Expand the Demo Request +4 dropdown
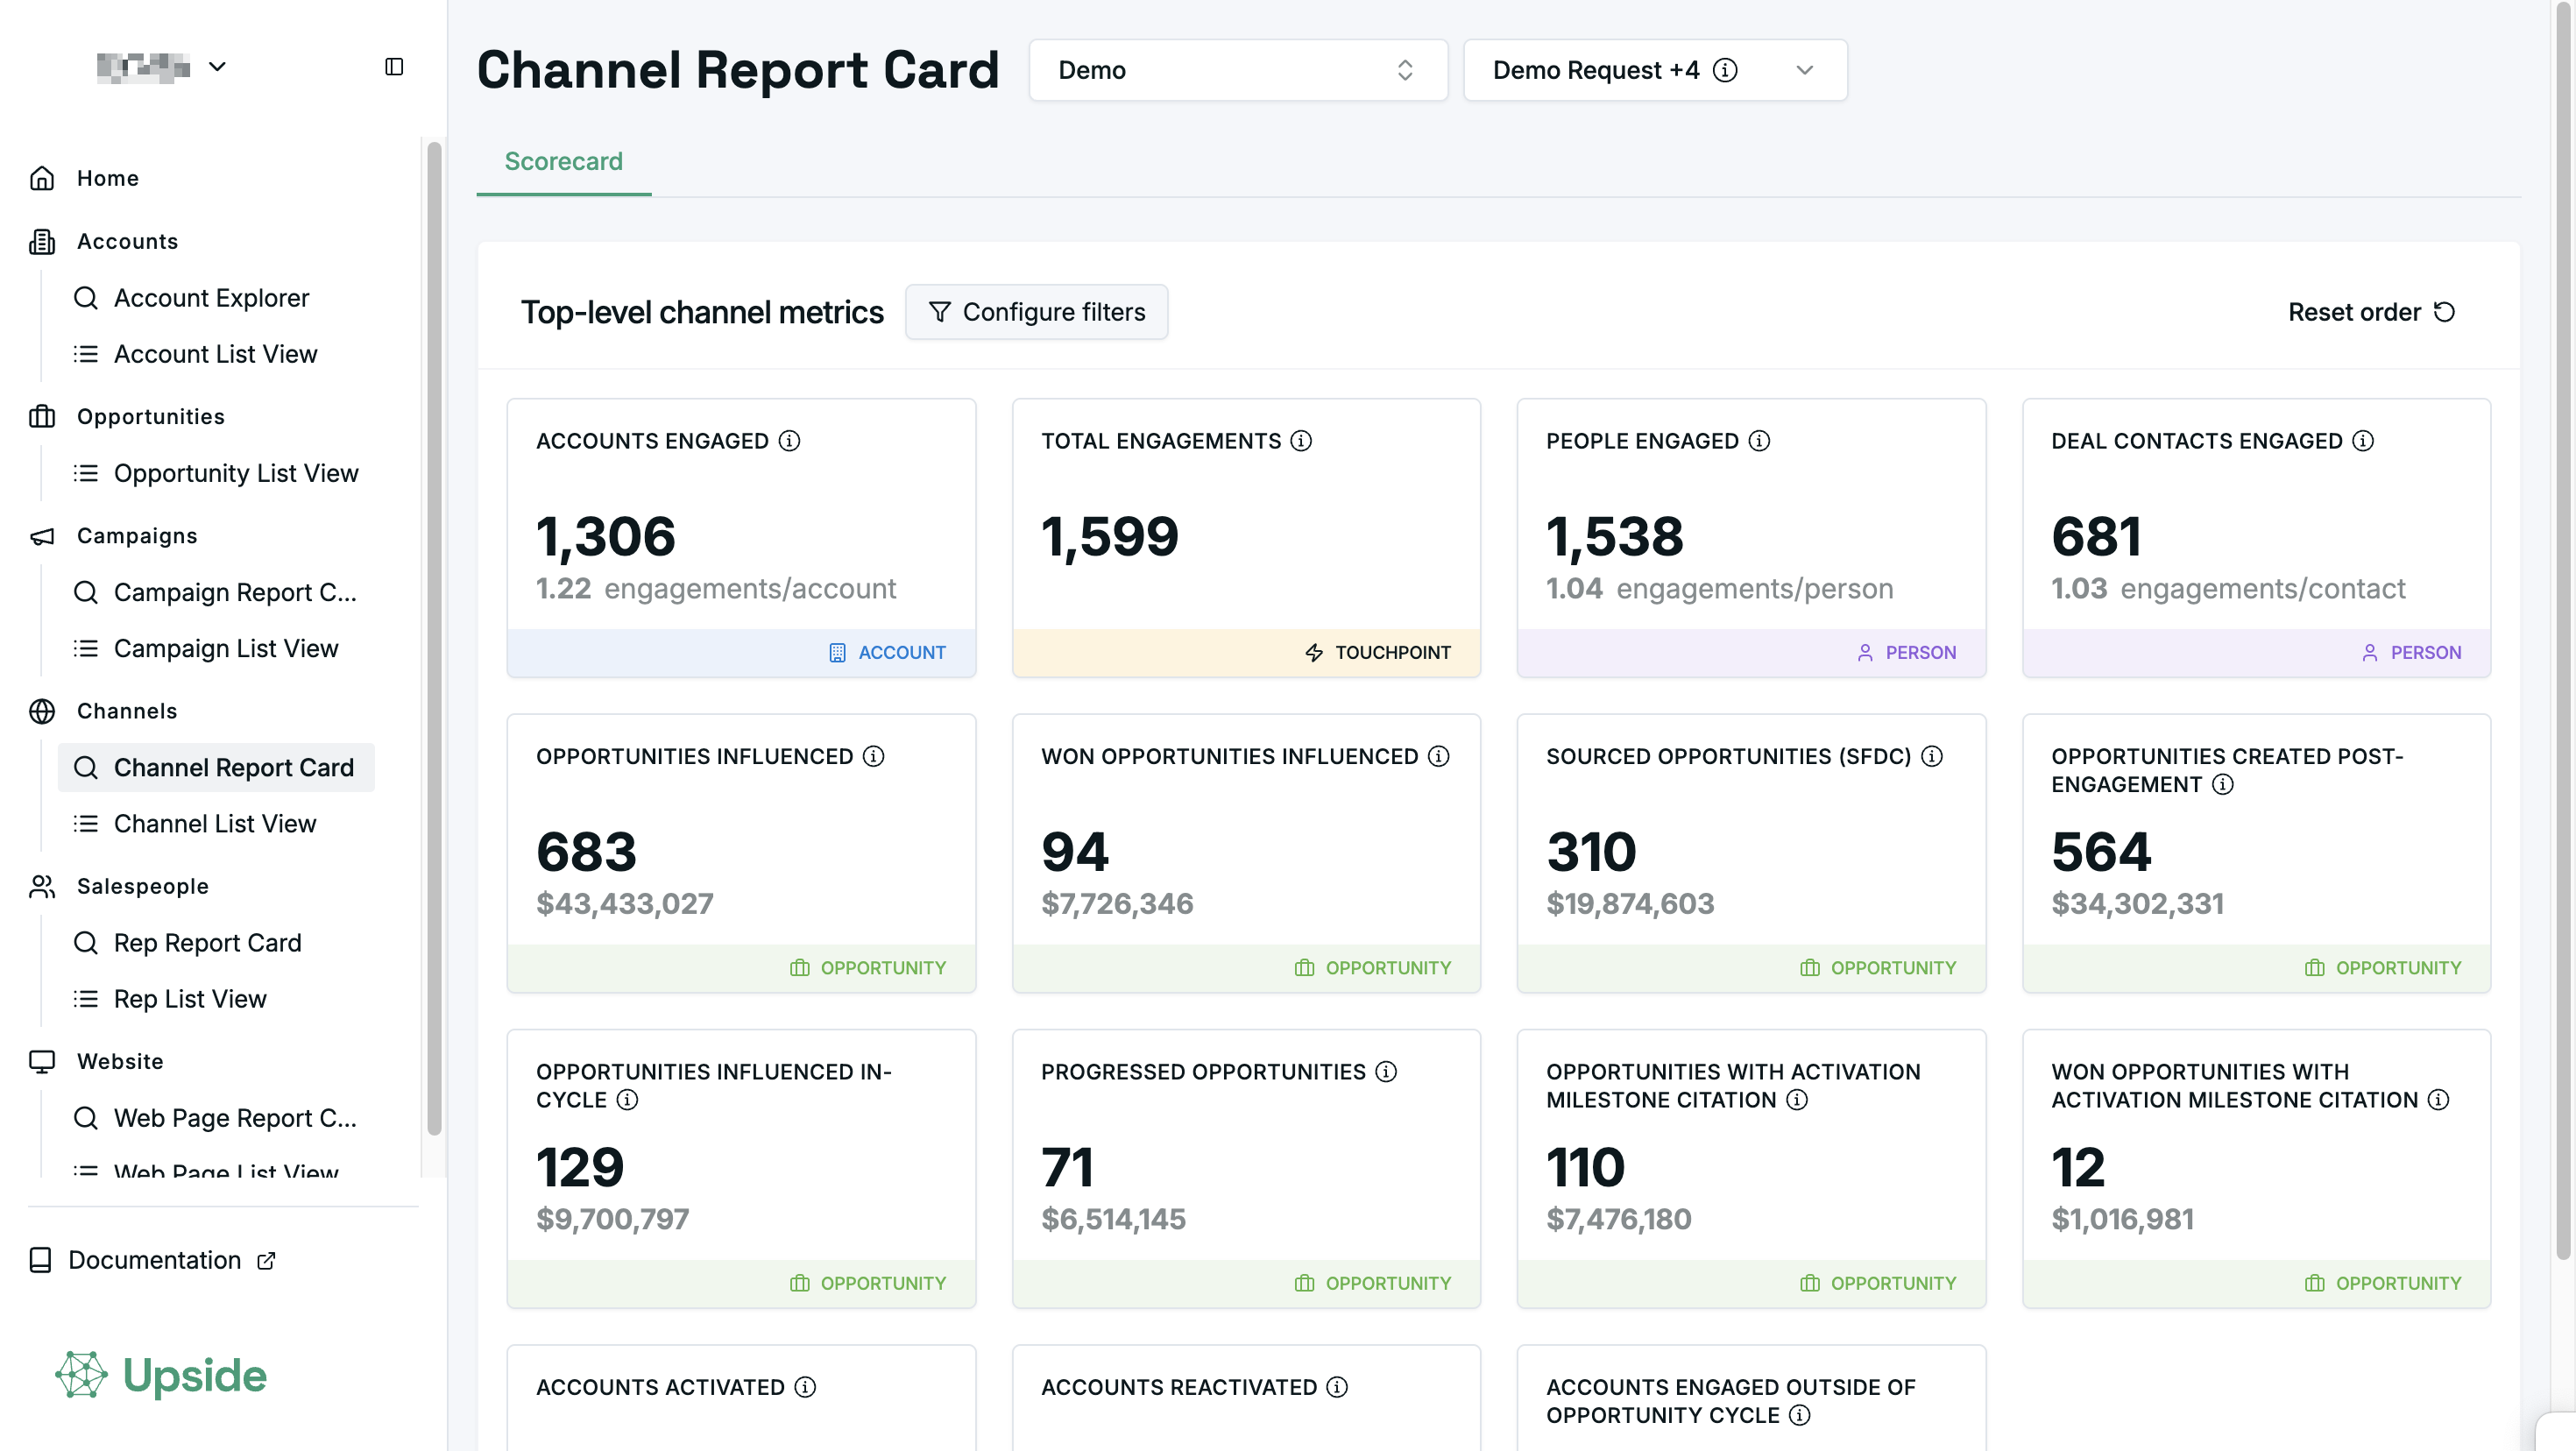Screen dimensions: 2576x1451 (x=1804, y=70)
